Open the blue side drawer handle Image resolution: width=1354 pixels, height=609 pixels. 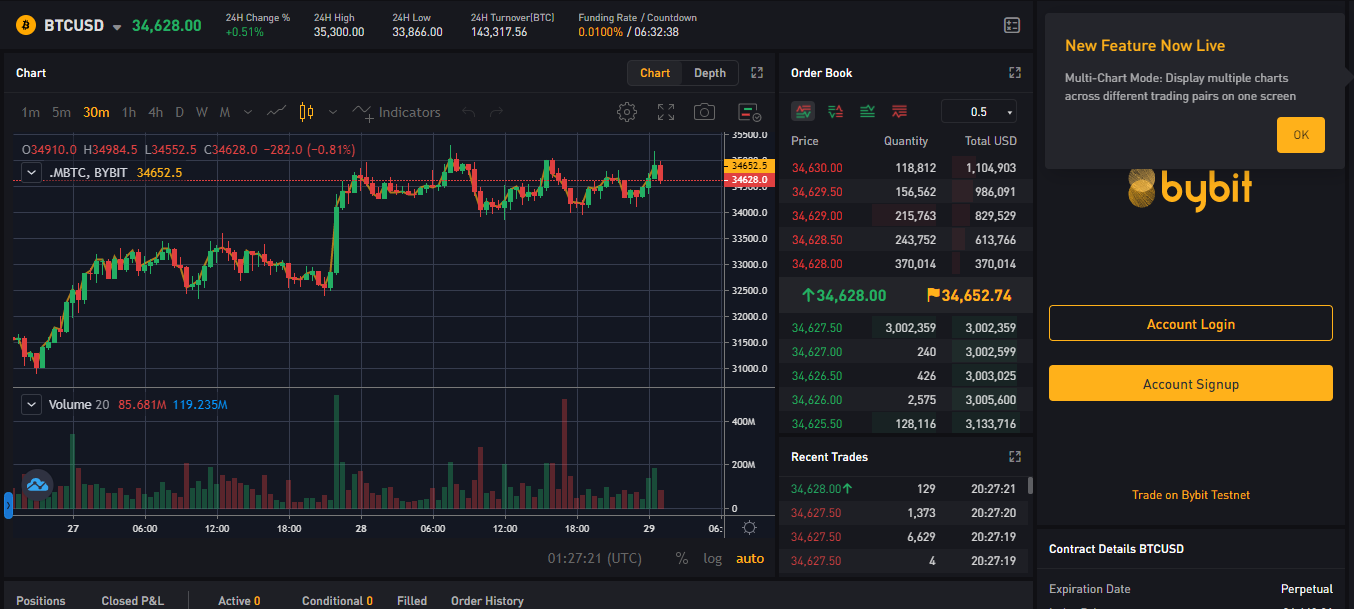pos(8,505)
